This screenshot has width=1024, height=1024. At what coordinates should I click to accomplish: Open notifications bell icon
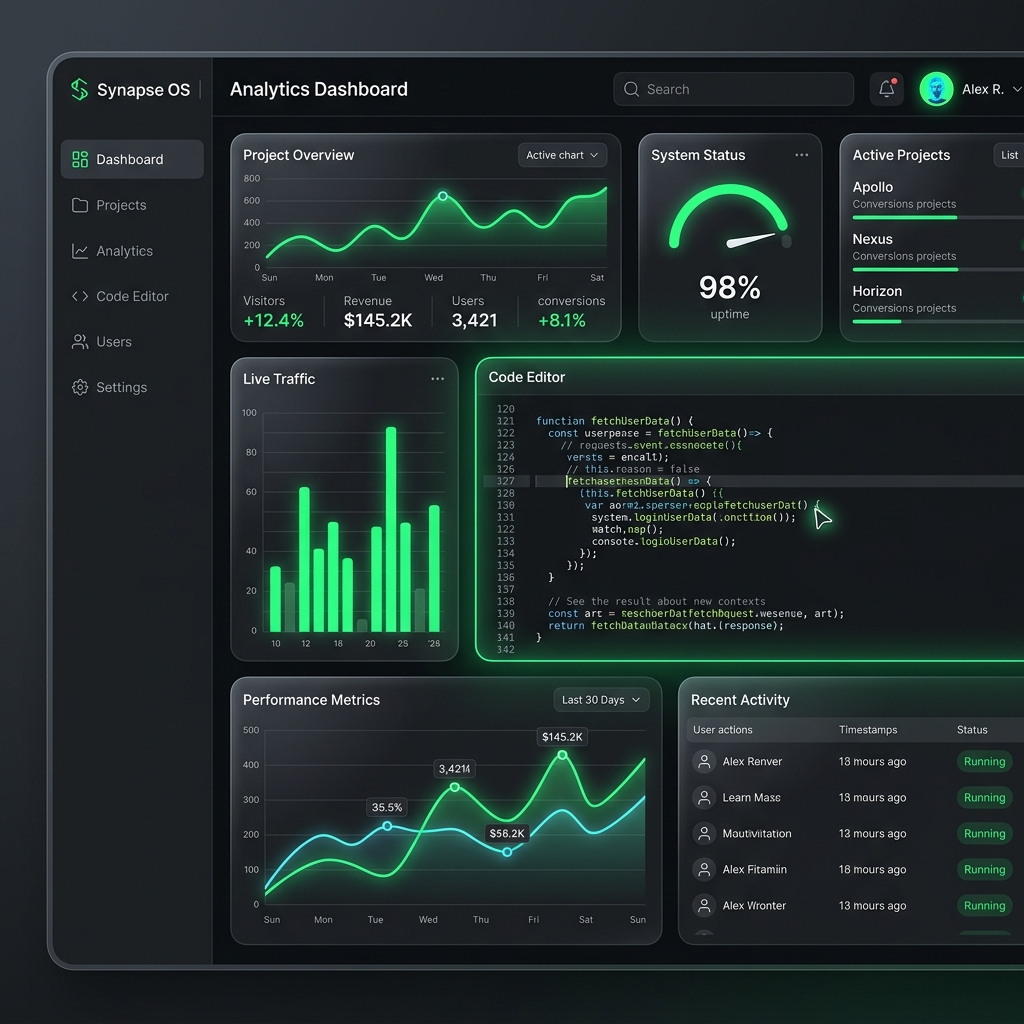[x=886, y=89]
